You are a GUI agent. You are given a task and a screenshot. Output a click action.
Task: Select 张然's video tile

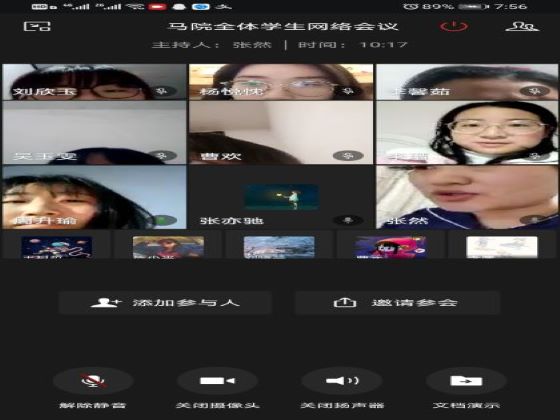467,197
